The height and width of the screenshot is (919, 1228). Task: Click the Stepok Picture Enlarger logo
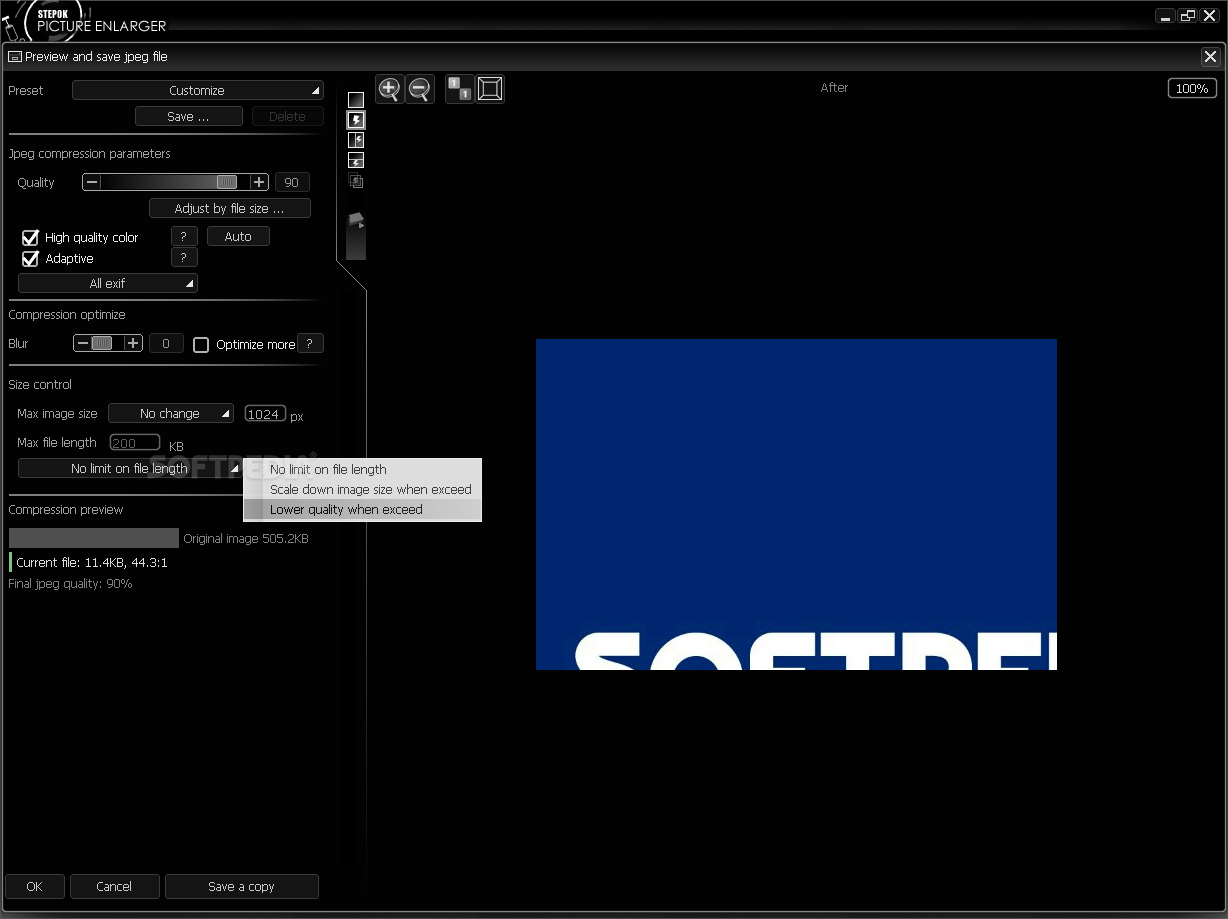[85, 19]
